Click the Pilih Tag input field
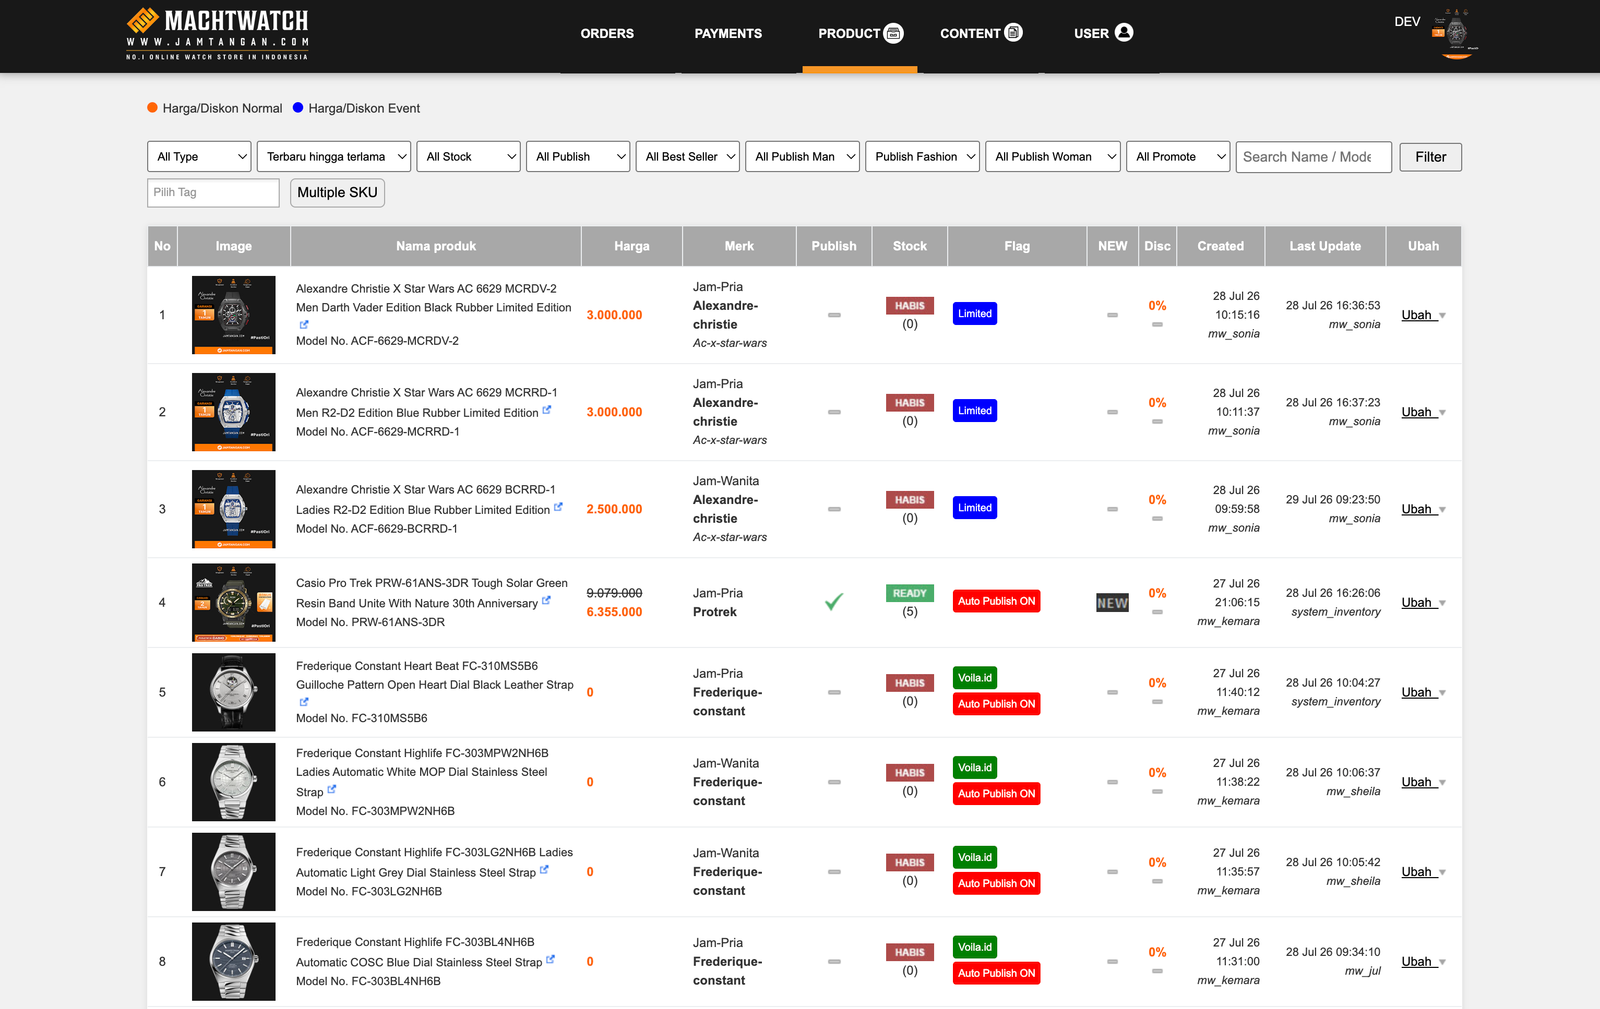This screenshot has width=1600, height=1009. click(213, 192)
